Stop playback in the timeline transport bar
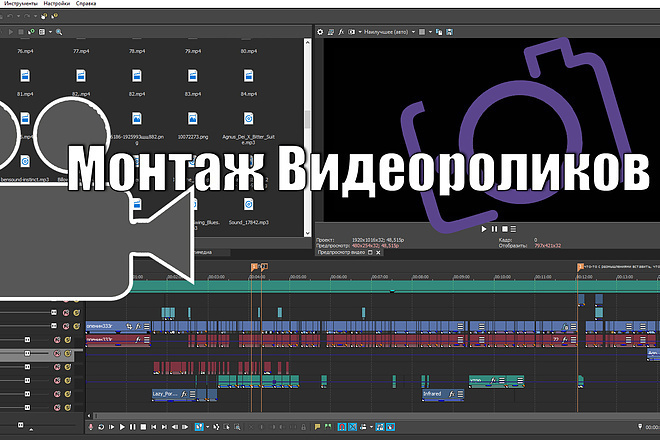Viewport: 660px width, 440px height. point(143,427)
